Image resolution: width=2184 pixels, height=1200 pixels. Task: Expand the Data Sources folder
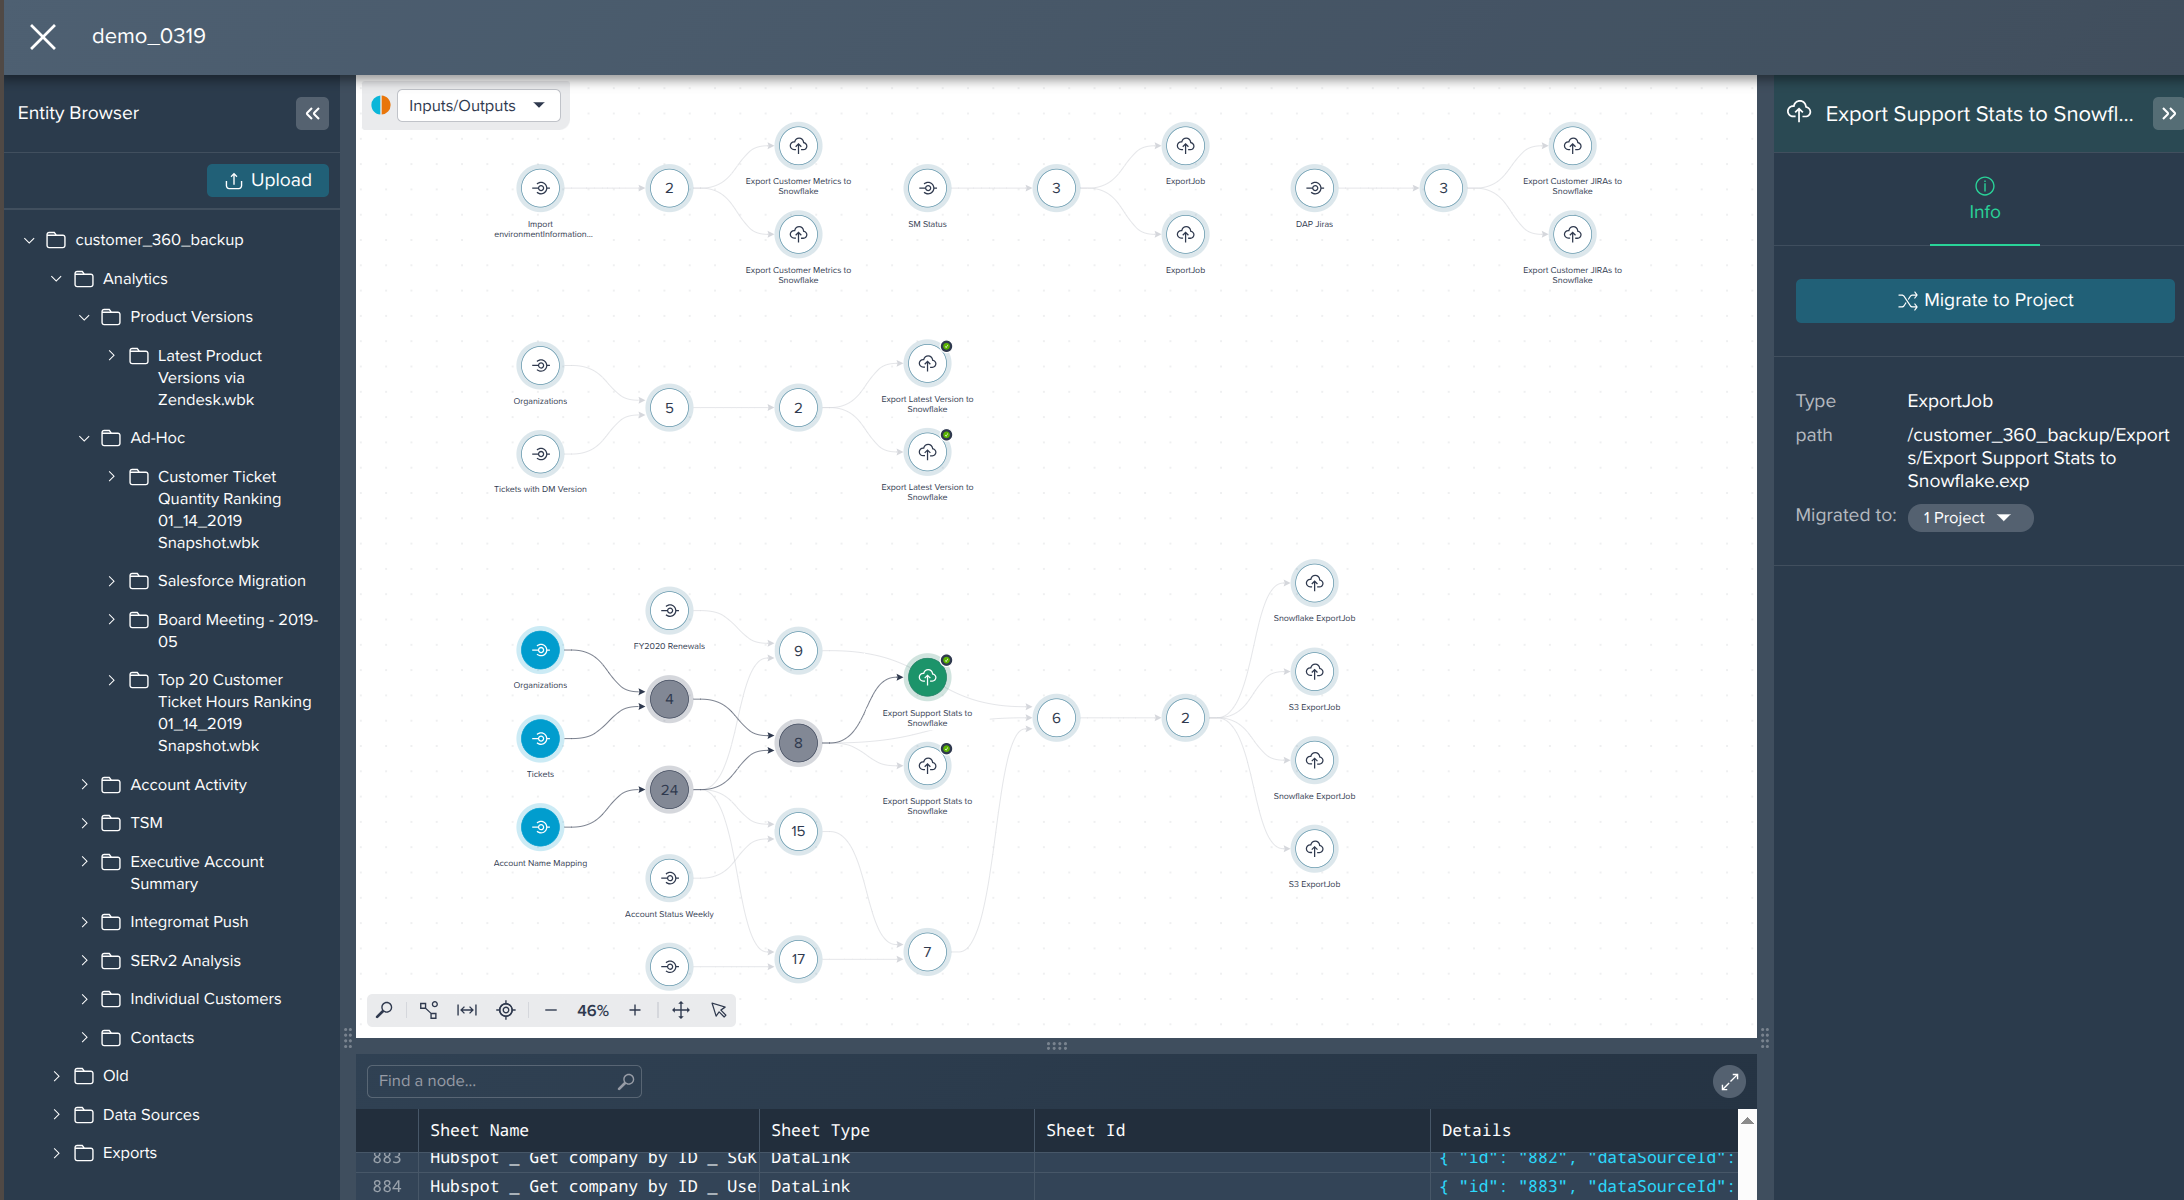tap(57, 1114)
